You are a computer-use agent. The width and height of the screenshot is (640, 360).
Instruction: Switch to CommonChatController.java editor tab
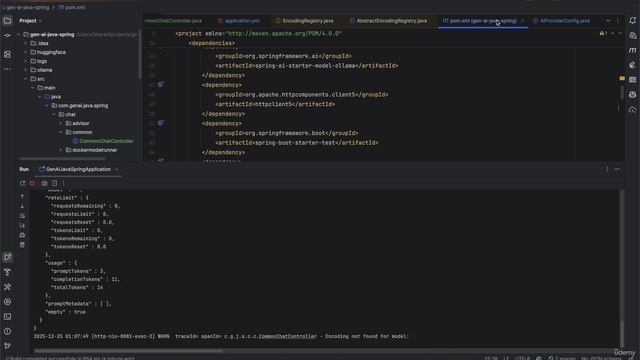point(173,21)
